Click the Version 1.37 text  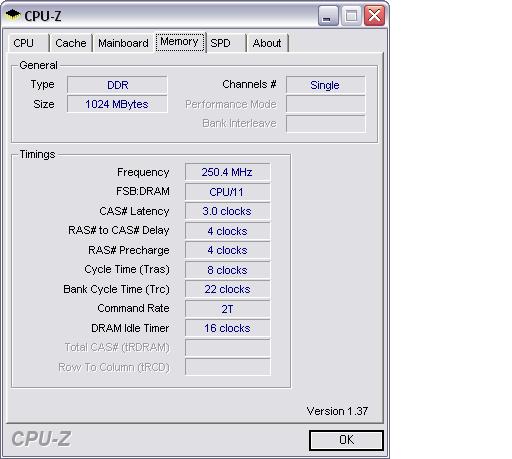coord(337,411)
